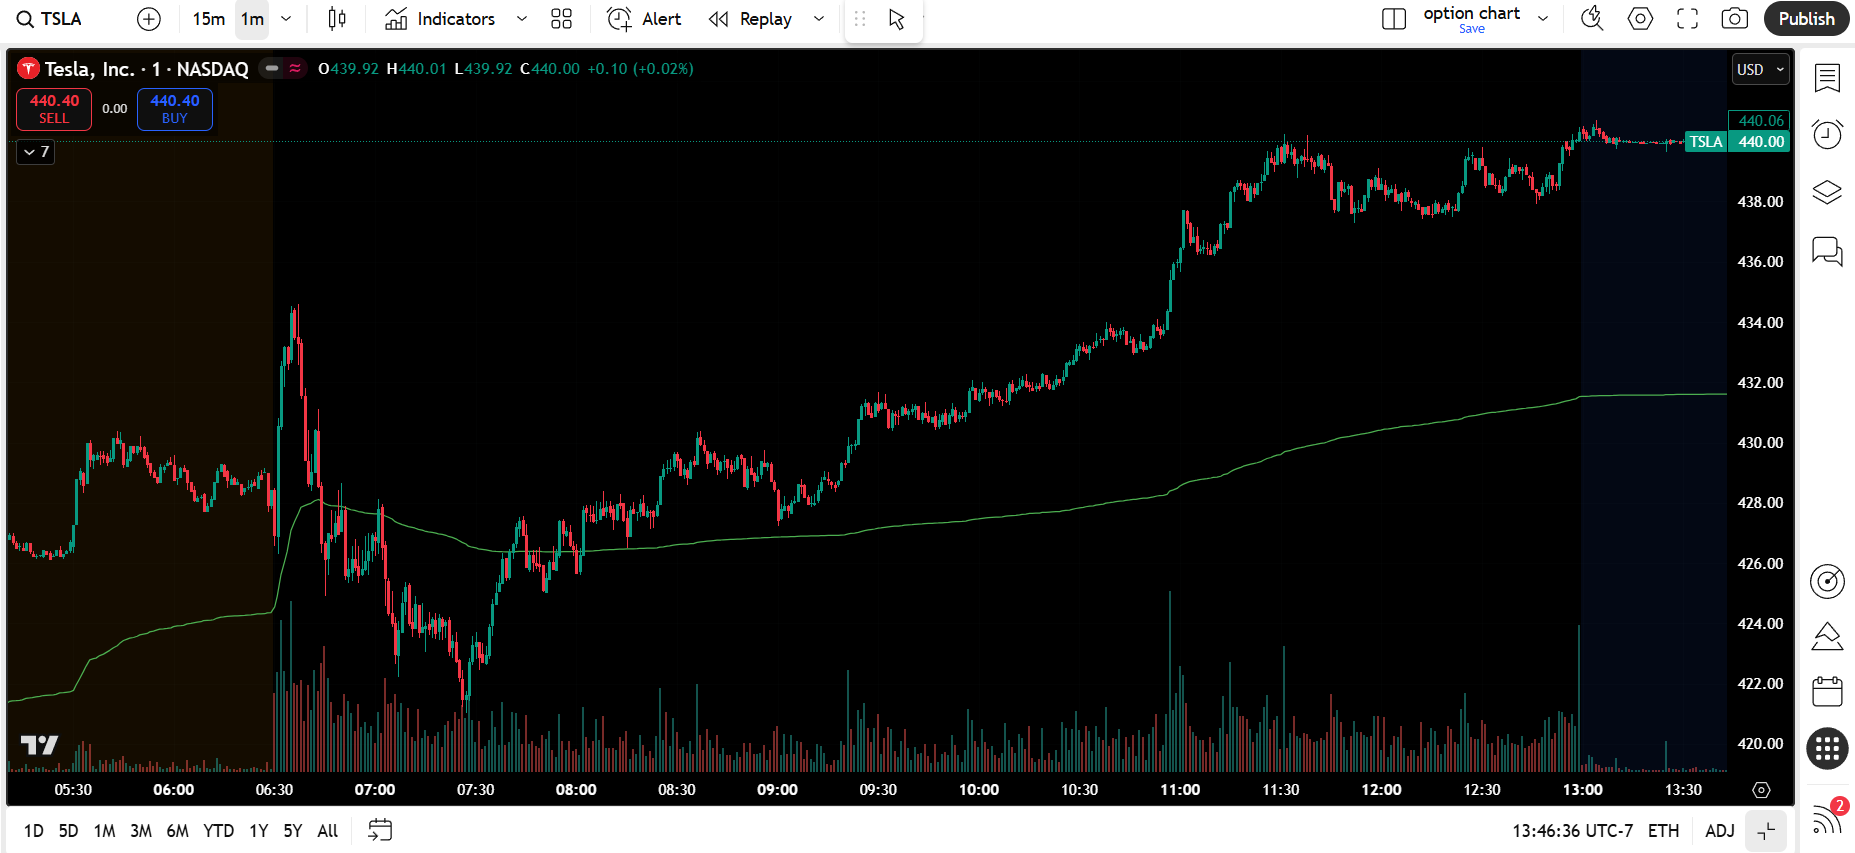Enter fullscreen mode
The width and height of the screenshot is (1855, 853).
1688,19
